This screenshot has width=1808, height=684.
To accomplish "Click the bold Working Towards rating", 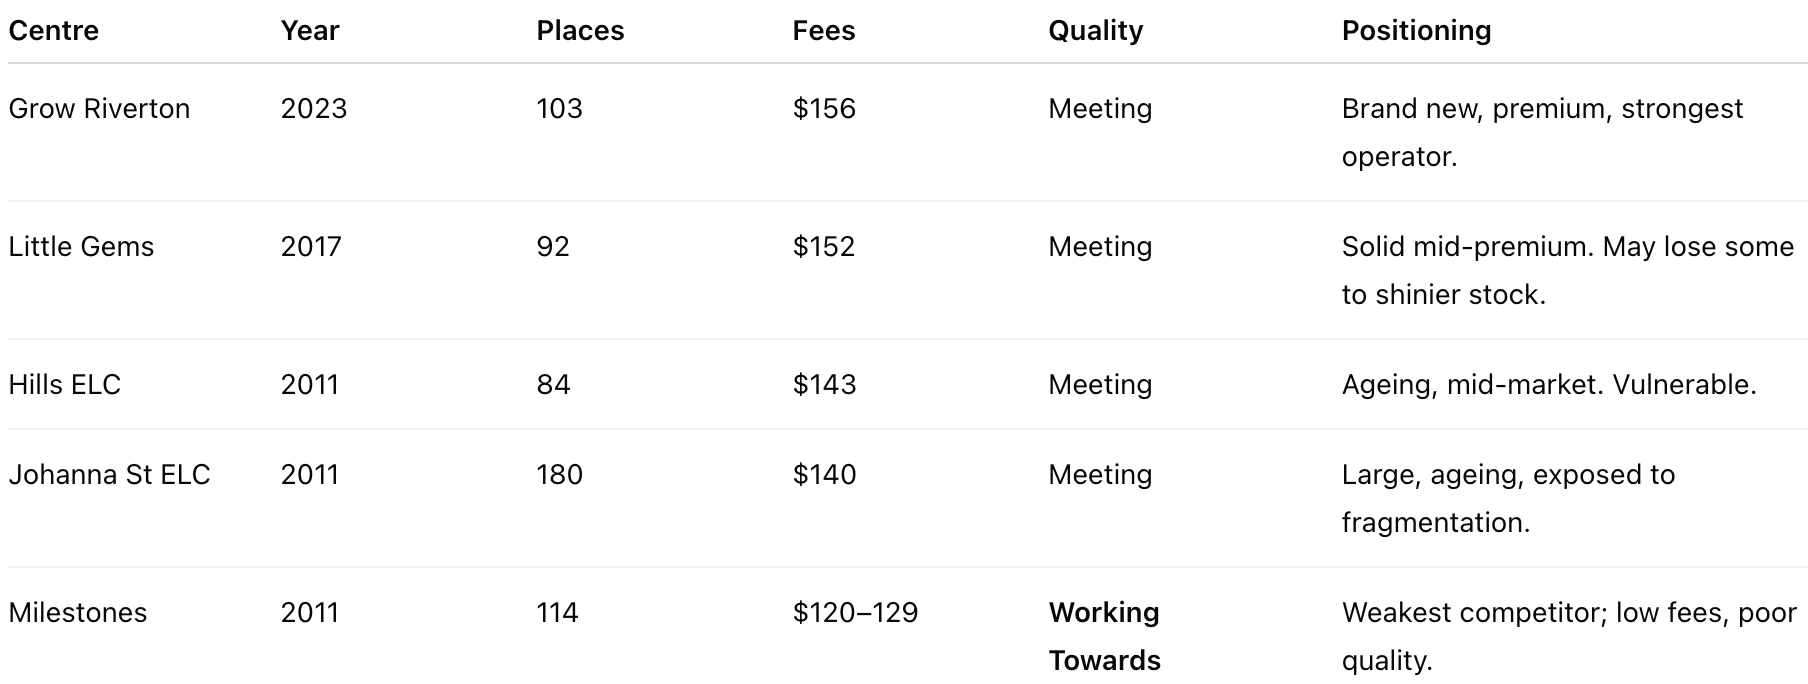I will click(x=1104, y=636).
